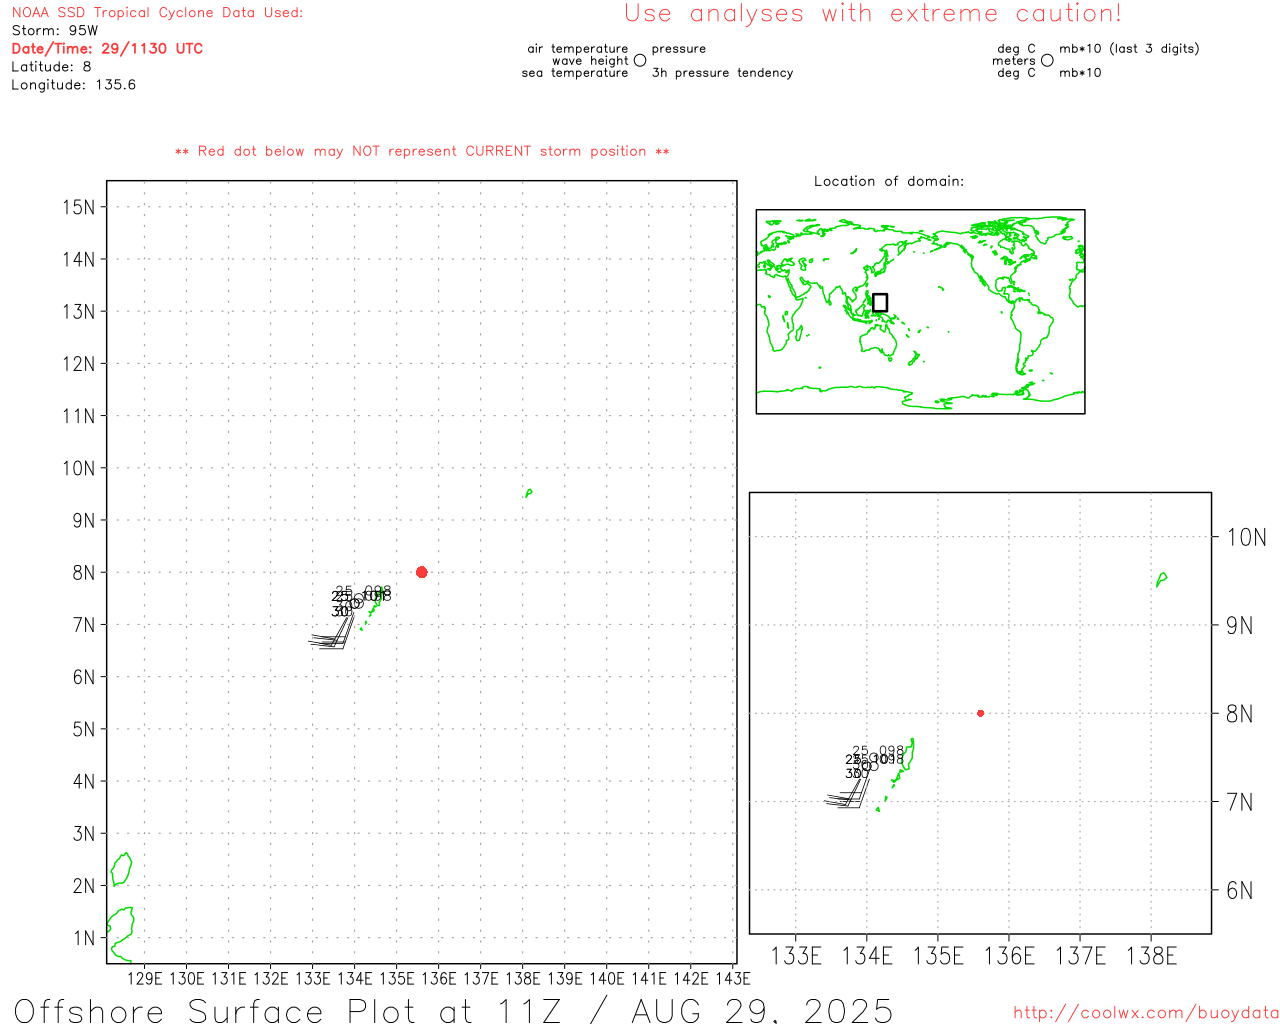Screen dimensions: 1280x1024
Task: Click the '143E' longitude label
Action: click(x=732, y=978)
